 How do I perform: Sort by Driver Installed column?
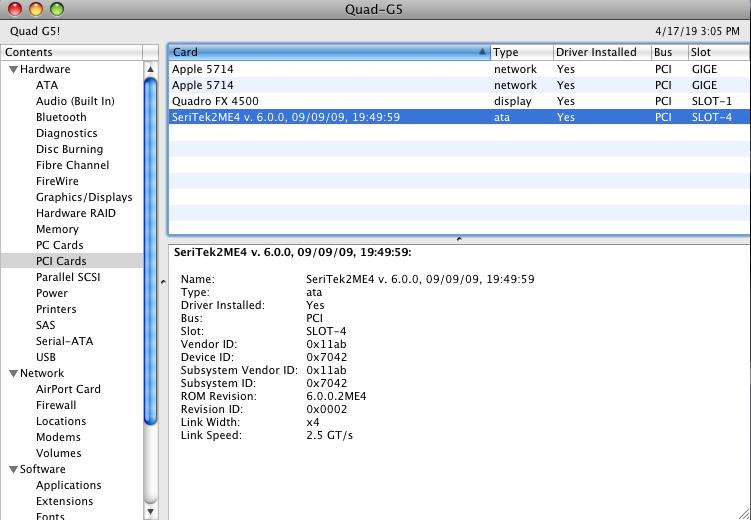click(x=602, y=52)
